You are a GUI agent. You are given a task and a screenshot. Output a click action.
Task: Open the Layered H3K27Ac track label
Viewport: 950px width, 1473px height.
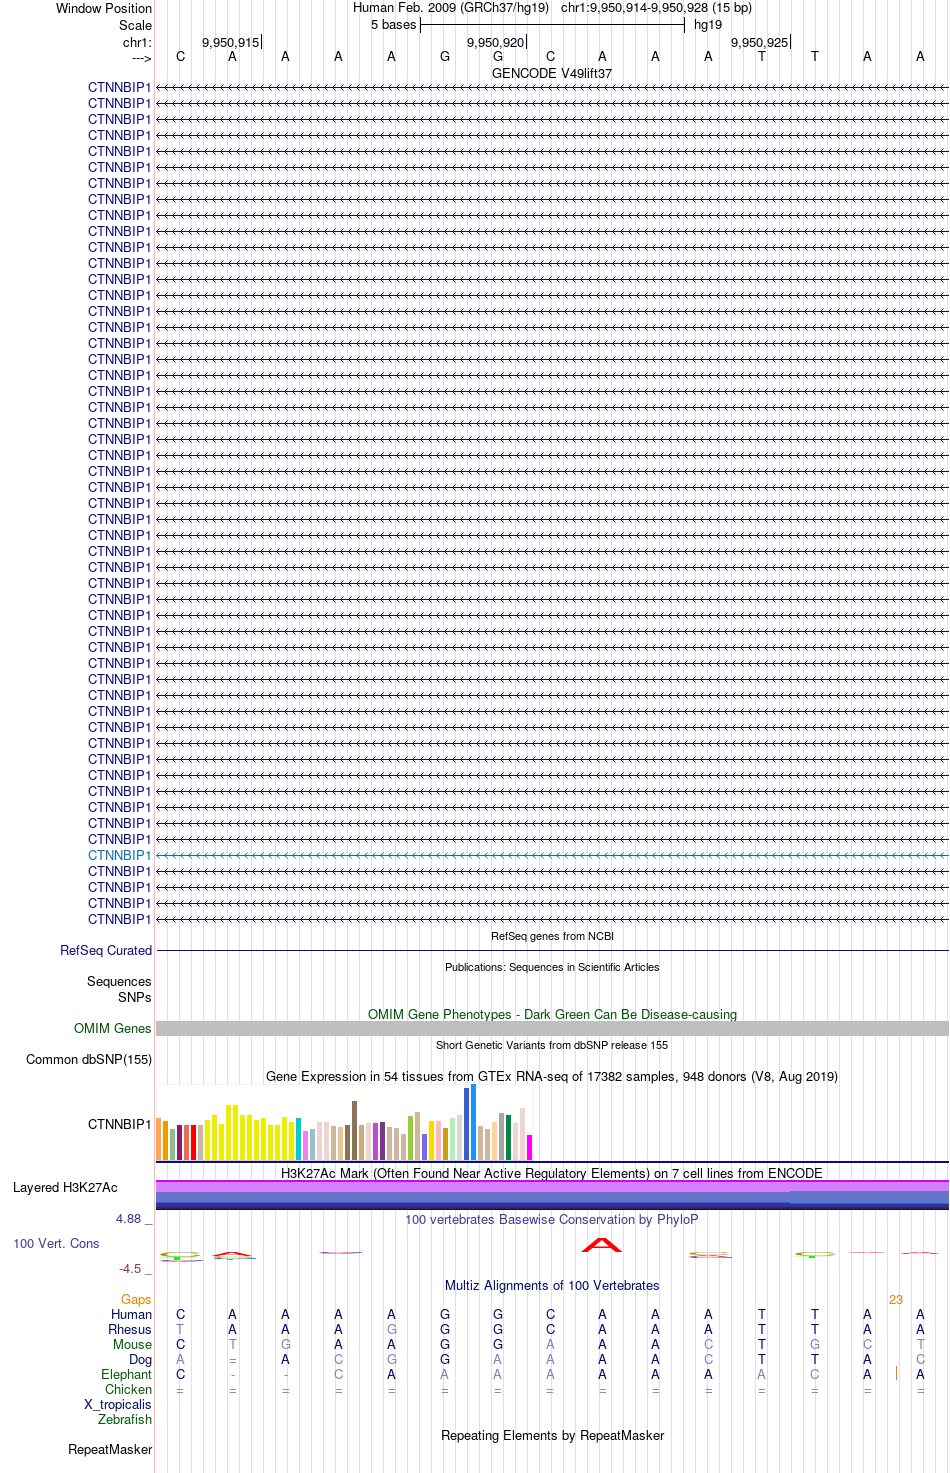tap(65, 1187)
